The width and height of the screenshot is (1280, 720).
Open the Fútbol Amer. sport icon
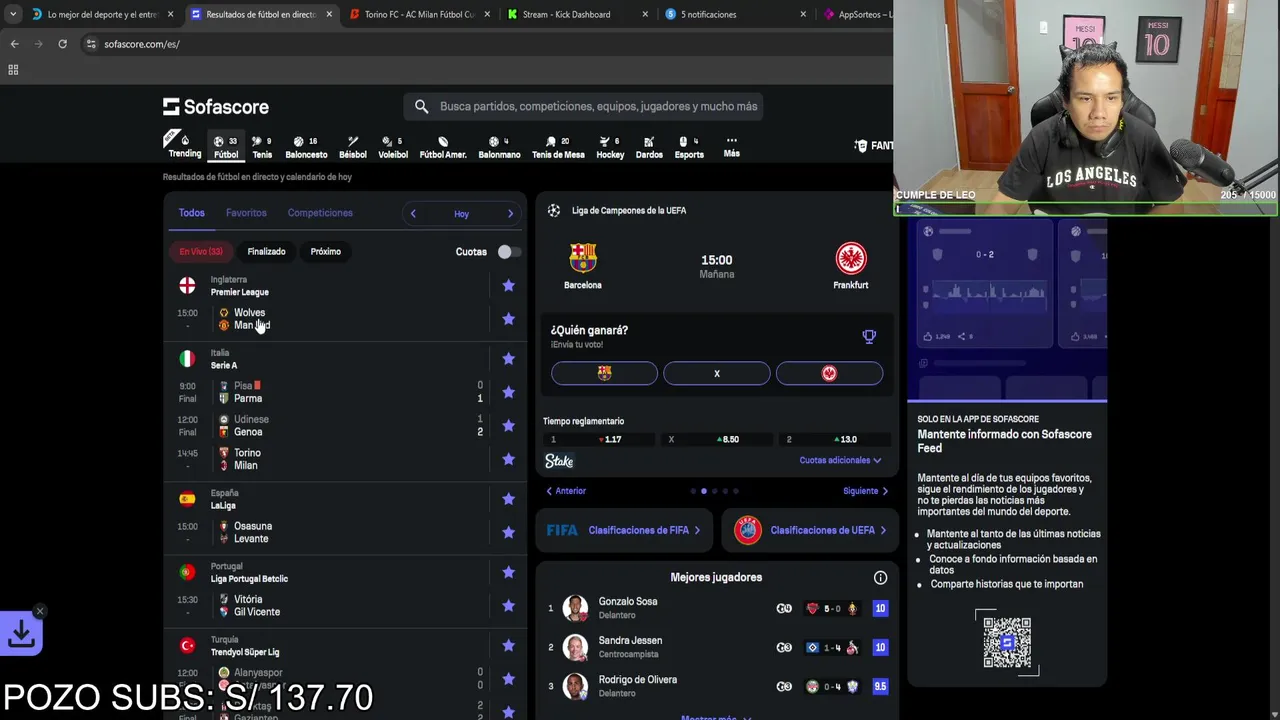point(443,146)
